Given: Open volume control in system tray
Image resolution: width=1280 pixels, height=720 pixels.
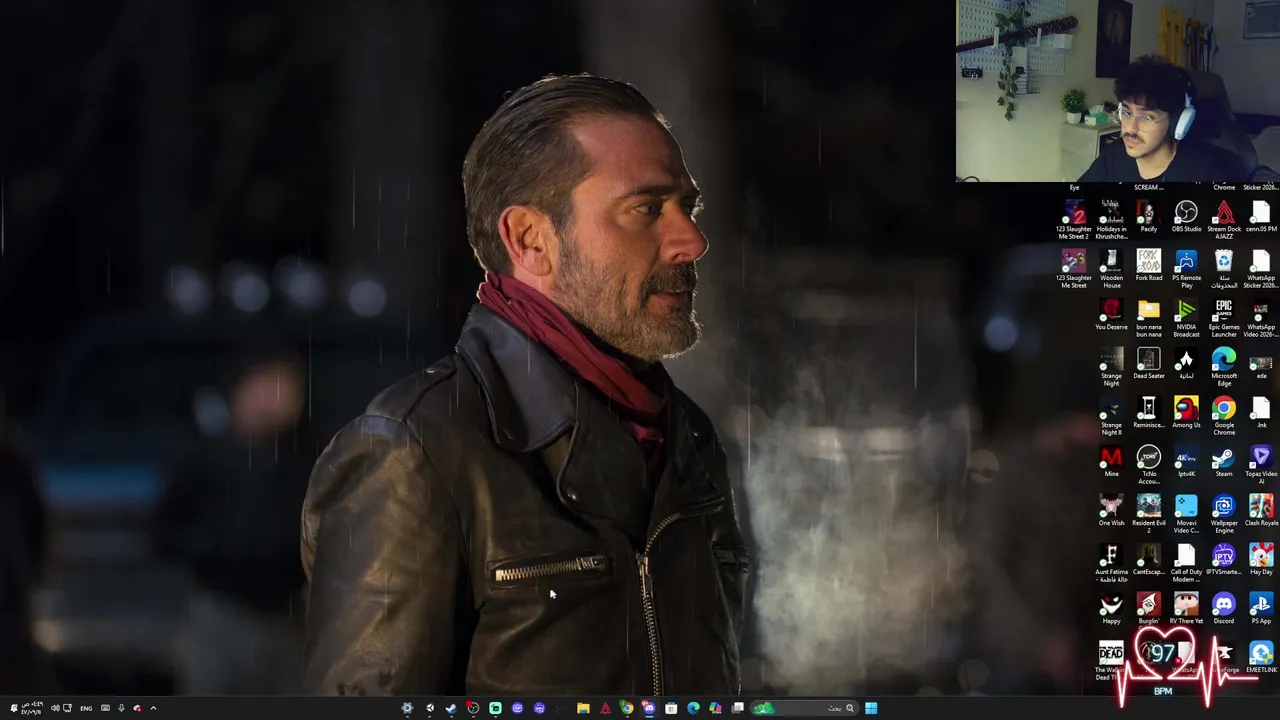Looking at the screenshot, I should (x=55, y=708).
